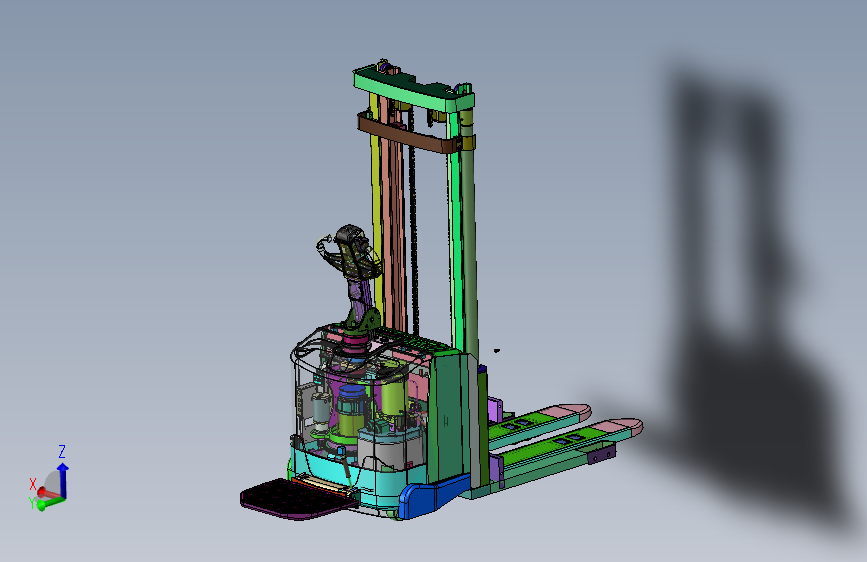The width and height of the screenshot is (867, 562).
Task: Select the black tiller control handle head
Action: tap(353, 250)
